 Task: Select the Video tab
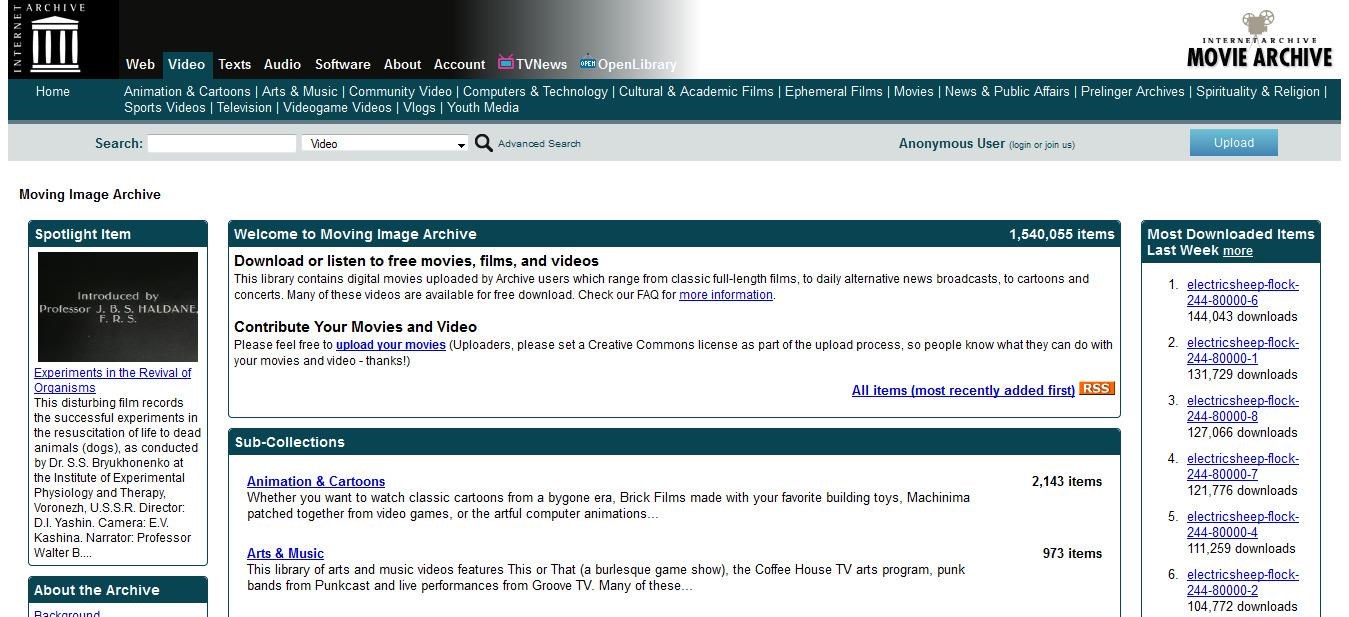(186, 64)
